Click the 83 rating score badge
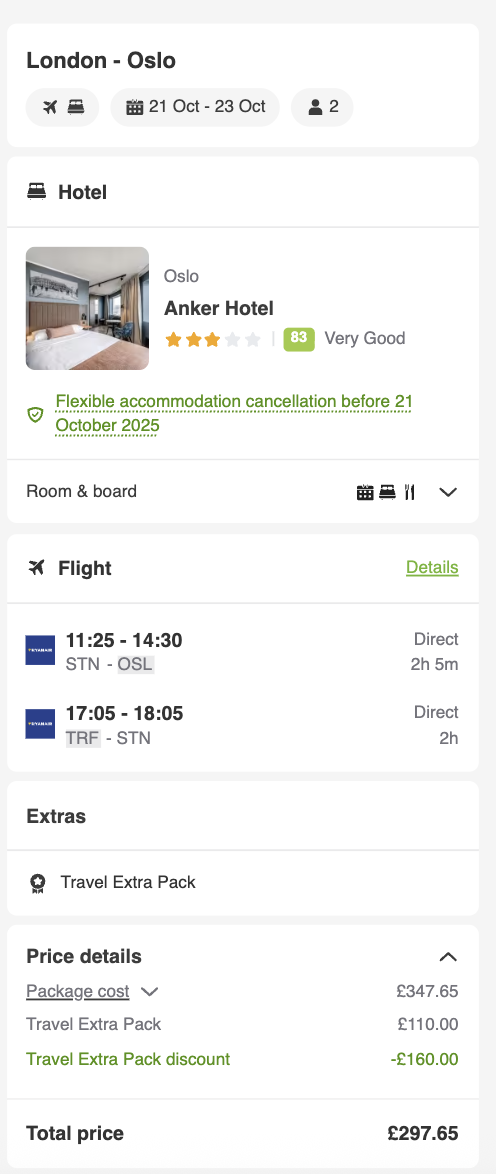The image size is (496, 1174). [x=299, y=338]
